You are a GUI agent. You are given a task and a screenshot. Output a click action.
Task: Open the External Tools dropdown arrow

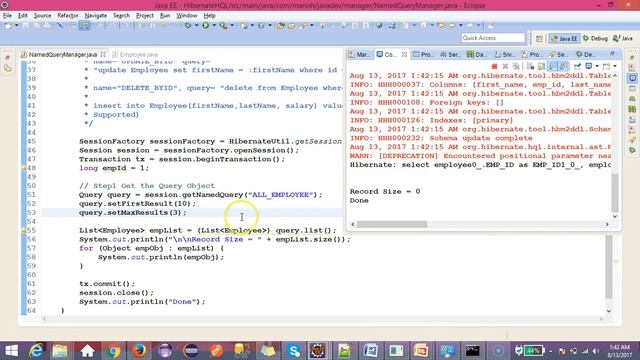[x=232, y=25]
